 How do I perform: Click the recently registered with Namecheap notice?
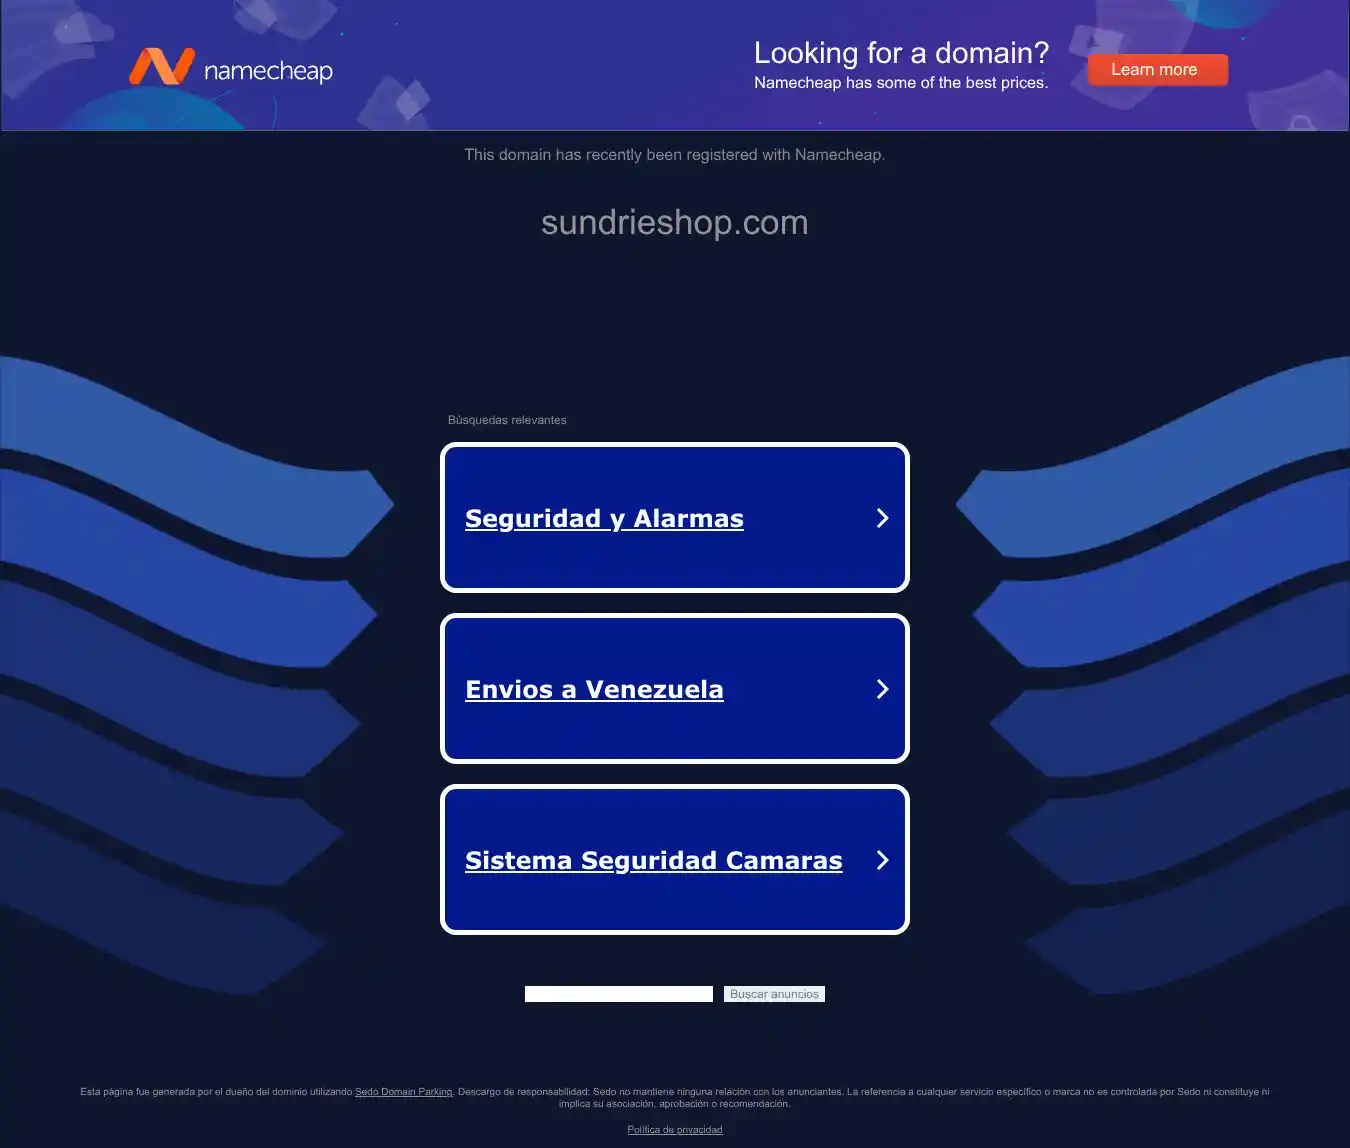675,155
